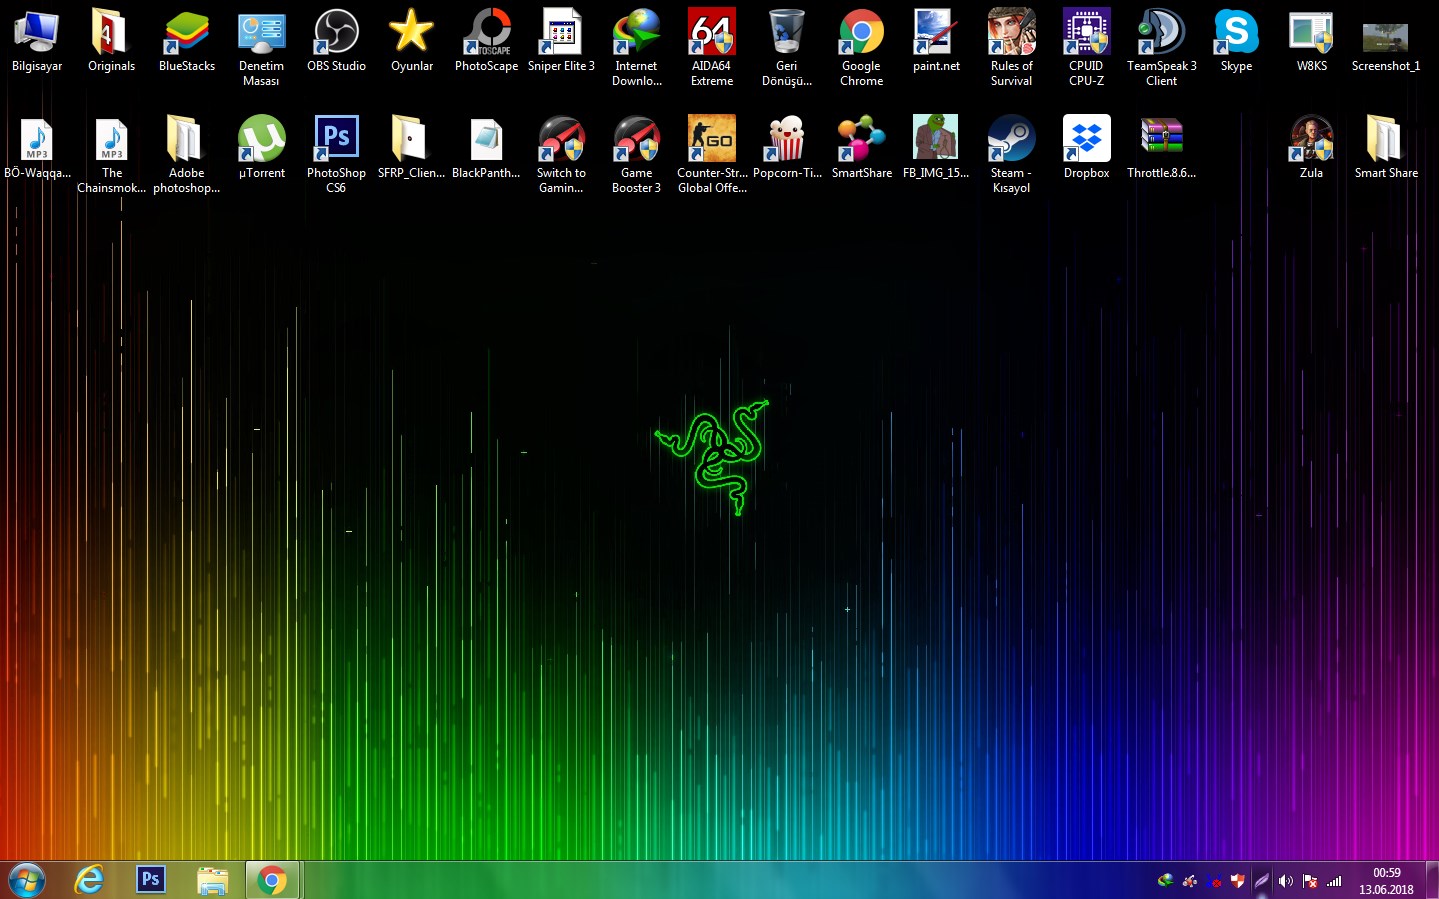Launch Rules of Survival
1439x899 pixels.
click(1011, 47)
